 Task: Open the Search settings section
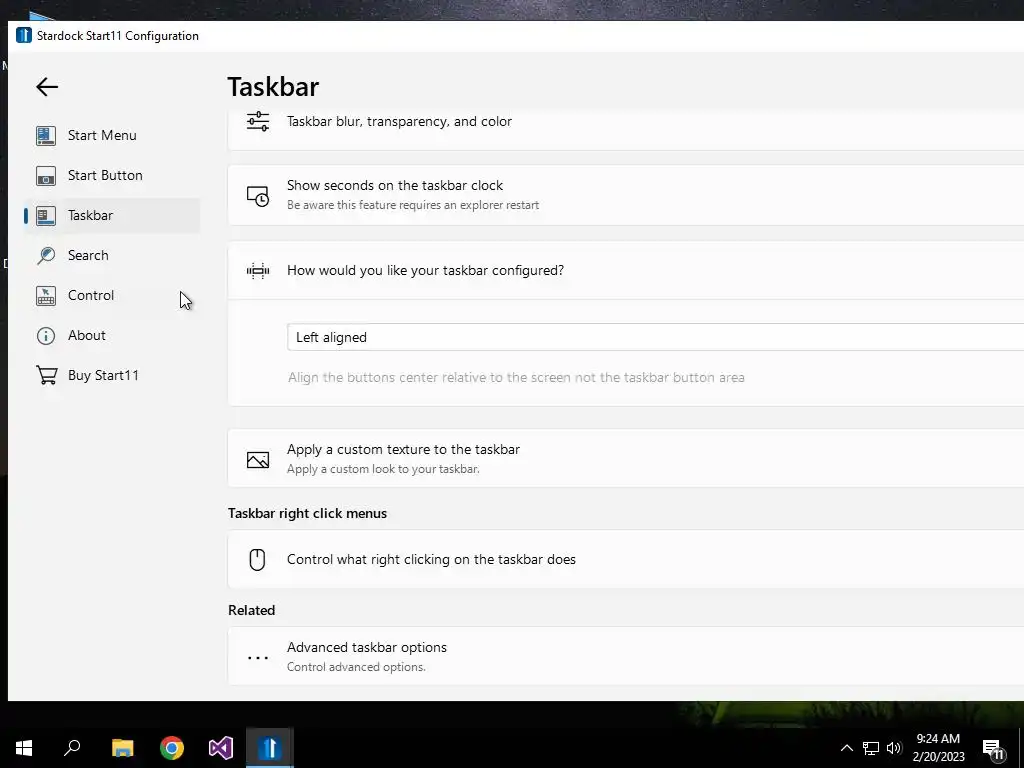tap(112, 255)
